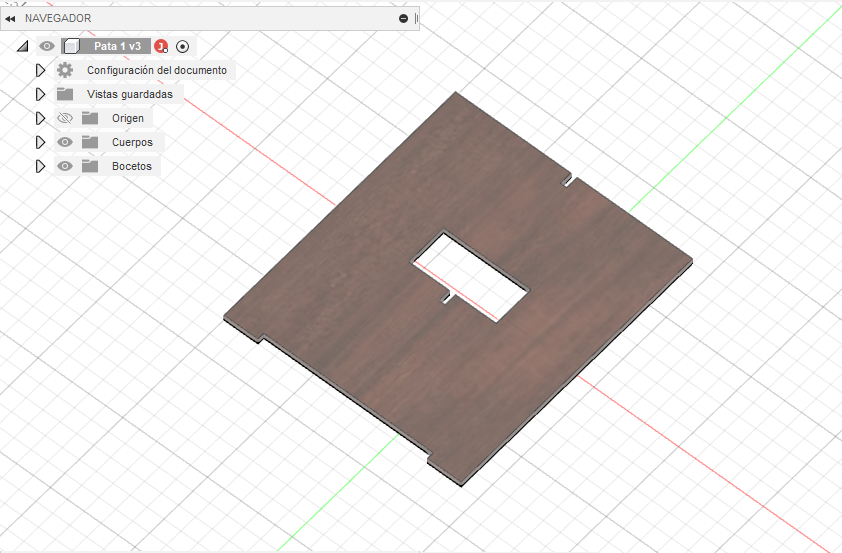Select the Pata 1 v3 component icon

(x=71, y=47)
